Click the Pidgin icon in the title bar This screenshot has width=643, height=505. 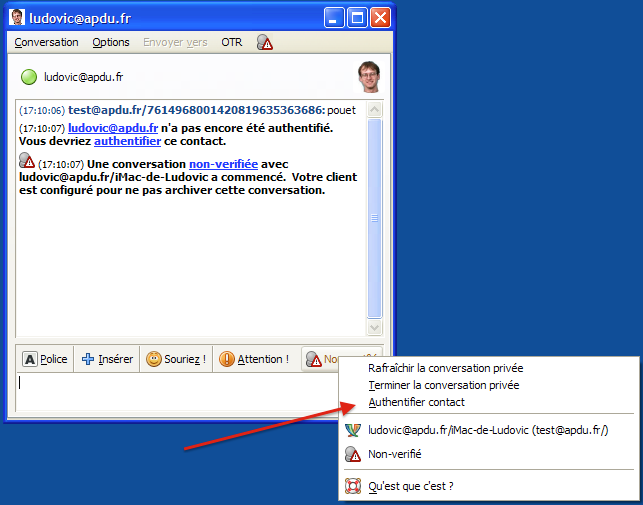(17, 17)
